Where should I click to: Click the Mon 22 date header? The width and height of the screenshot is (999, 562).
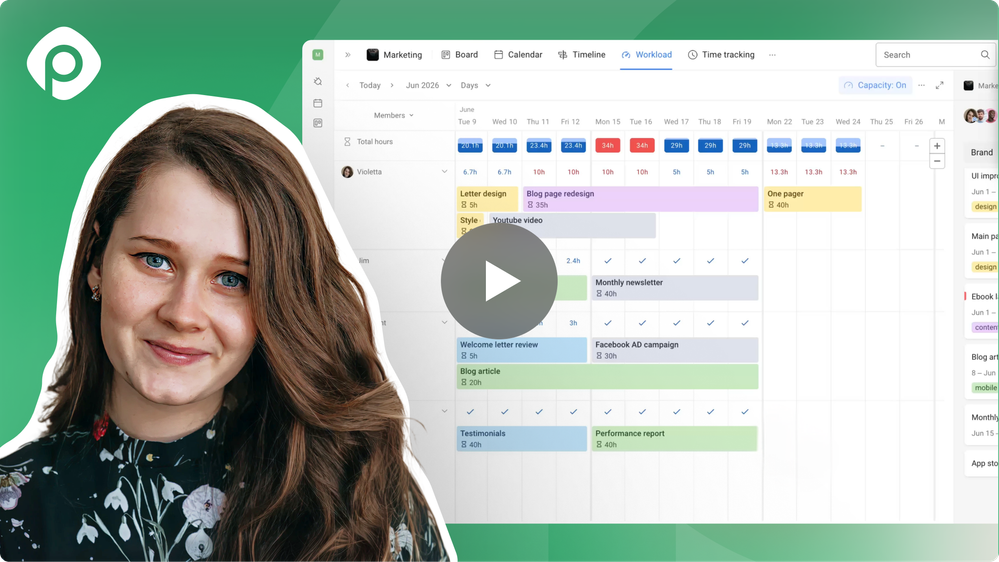point(779,122)
